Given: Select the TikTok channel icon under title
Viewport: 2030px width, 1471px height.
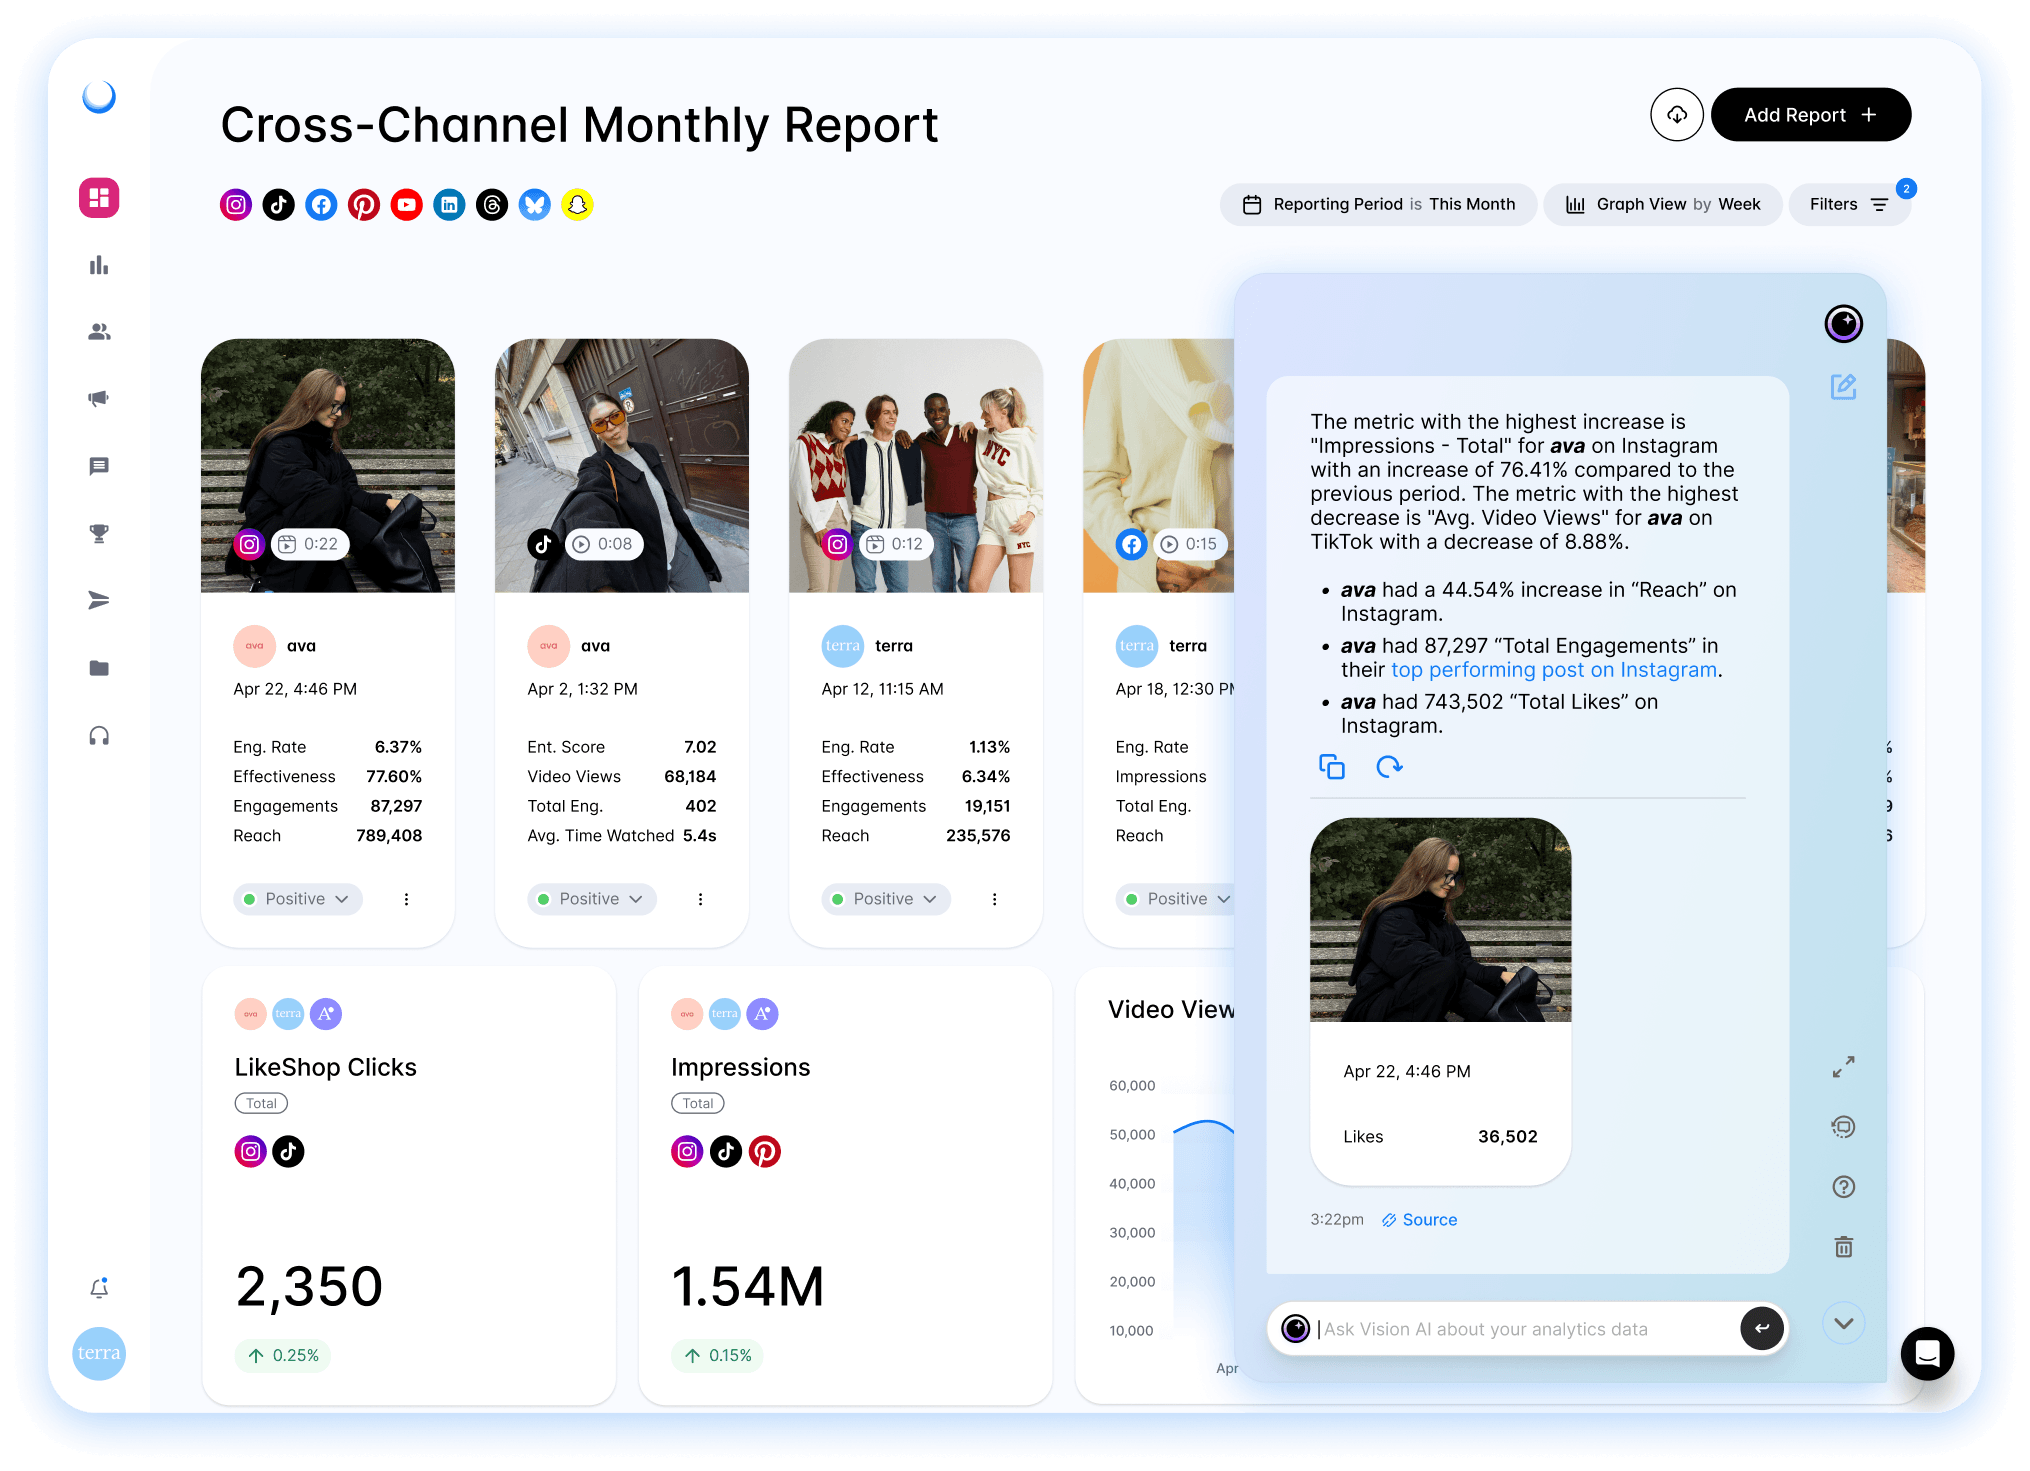Looking at the screenshot, I should pyautogui.click(x=279, y=205).
